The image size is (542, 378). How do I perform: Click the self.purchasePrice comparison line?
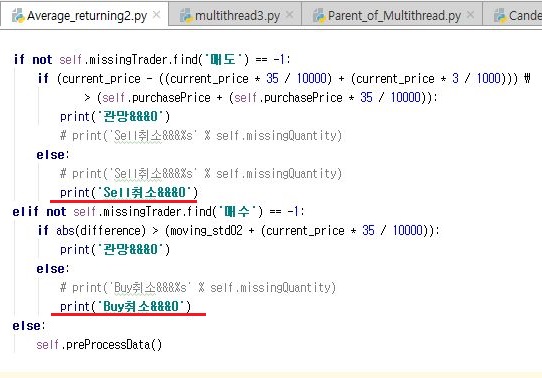click(261, 97)
